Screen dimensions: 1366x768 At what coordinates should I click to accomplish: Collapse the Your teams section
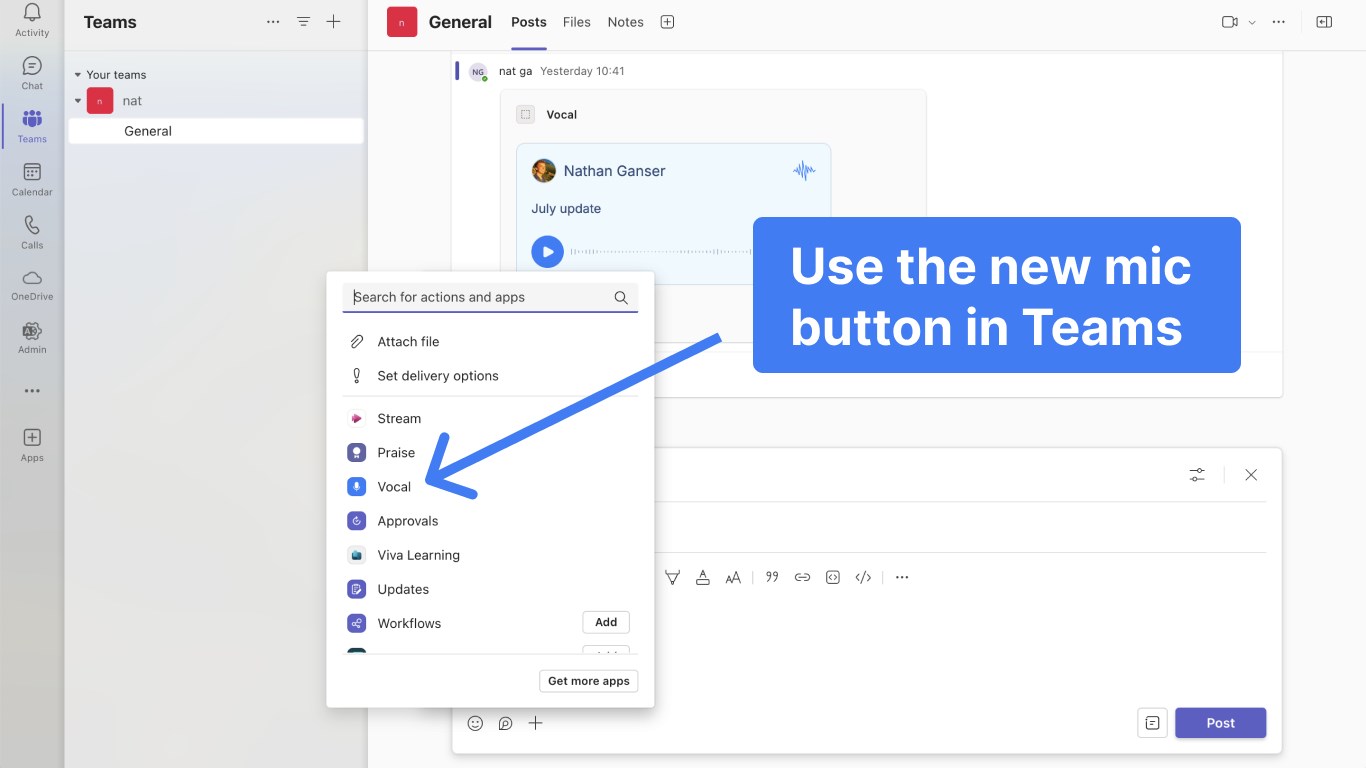(78, 75)
